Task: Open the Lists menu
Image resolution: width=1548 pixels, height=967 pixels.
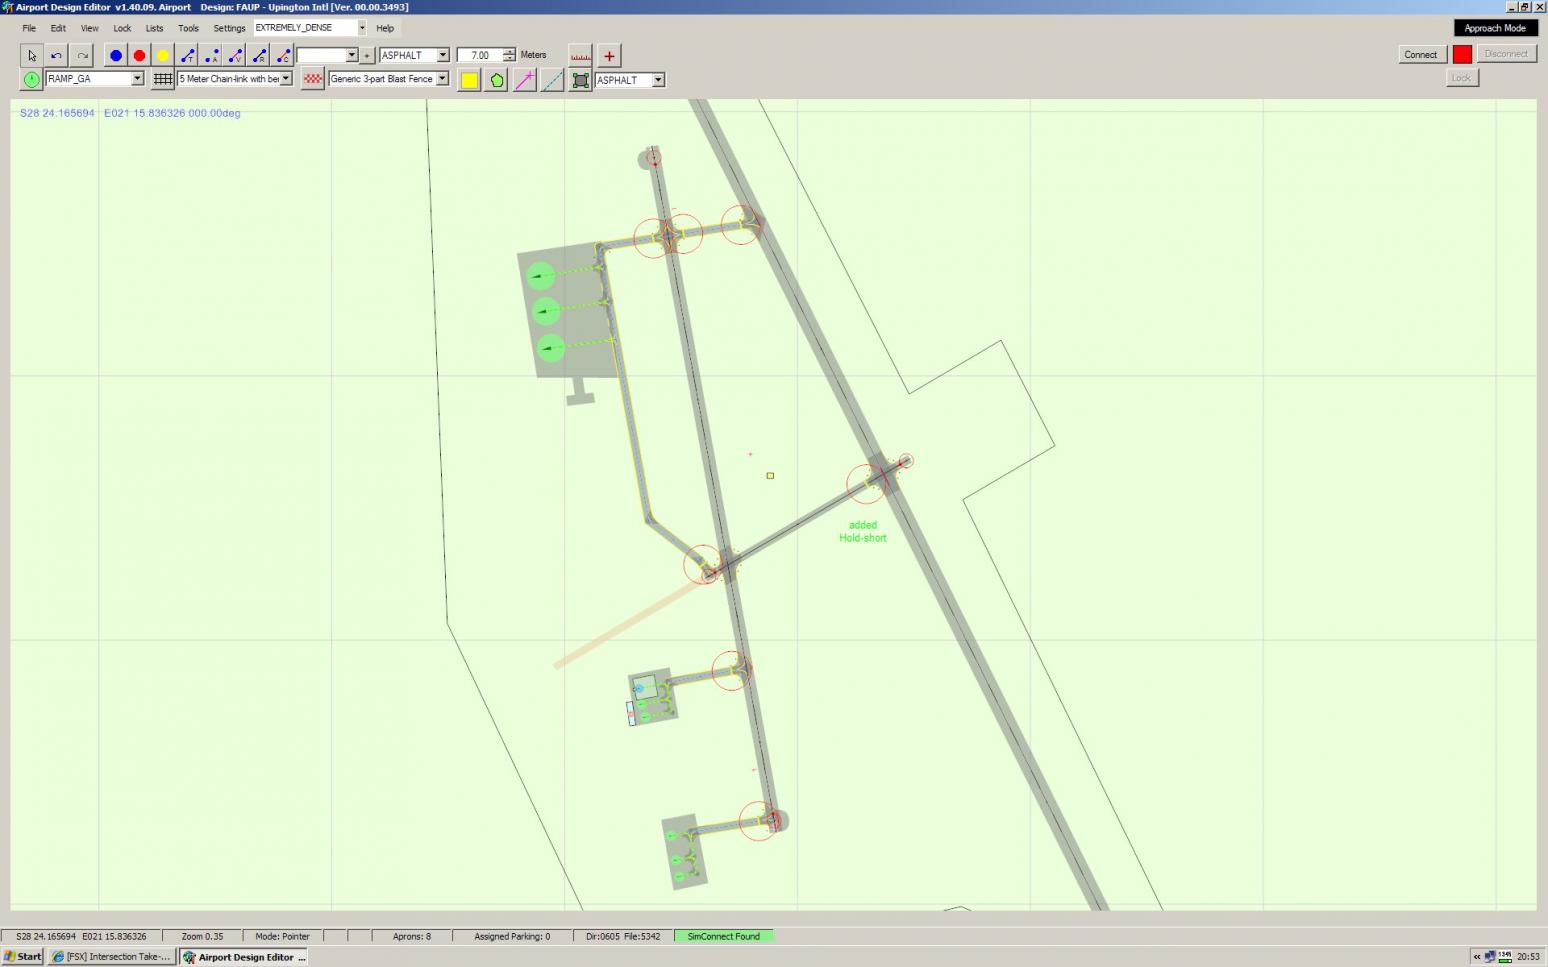Action: point(154,28)
